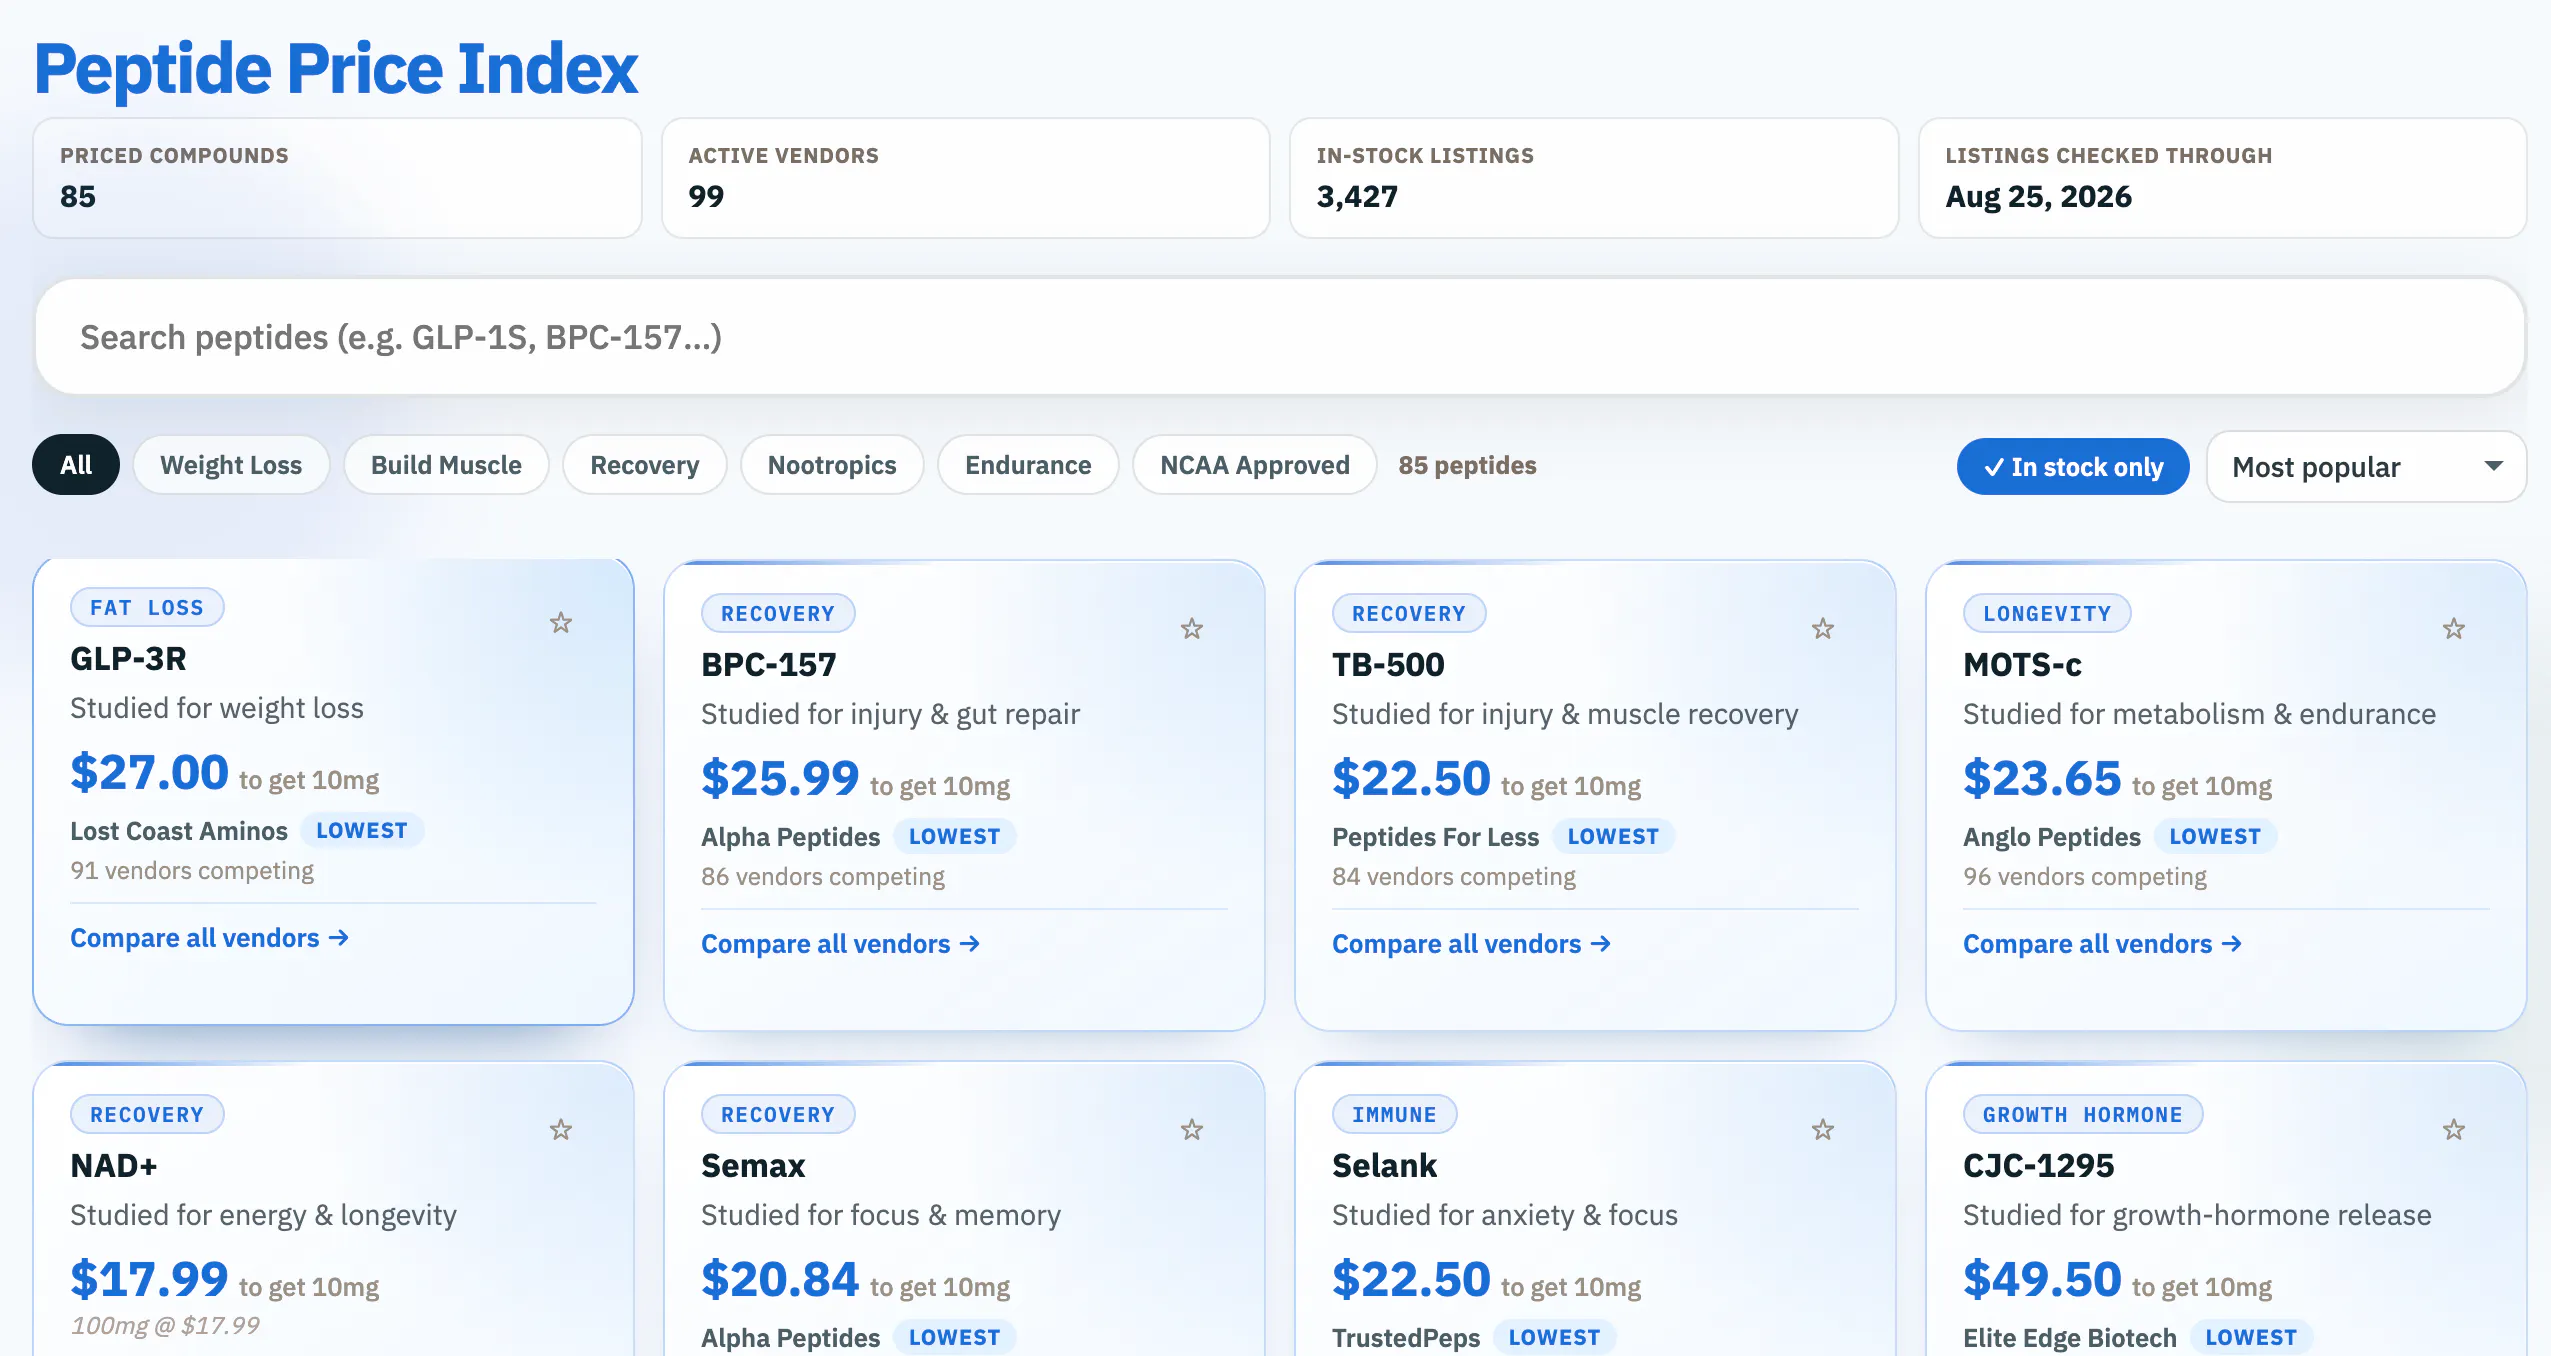
Task: Star the BPC-157 card
Action: coord(1192,629)
